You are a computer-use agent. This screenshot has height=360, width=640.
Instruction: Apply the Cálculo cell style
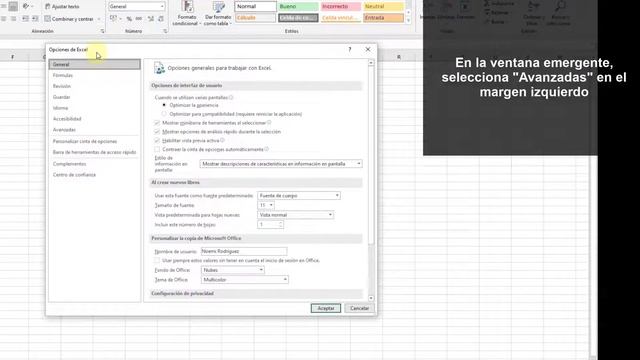[256, 18]
